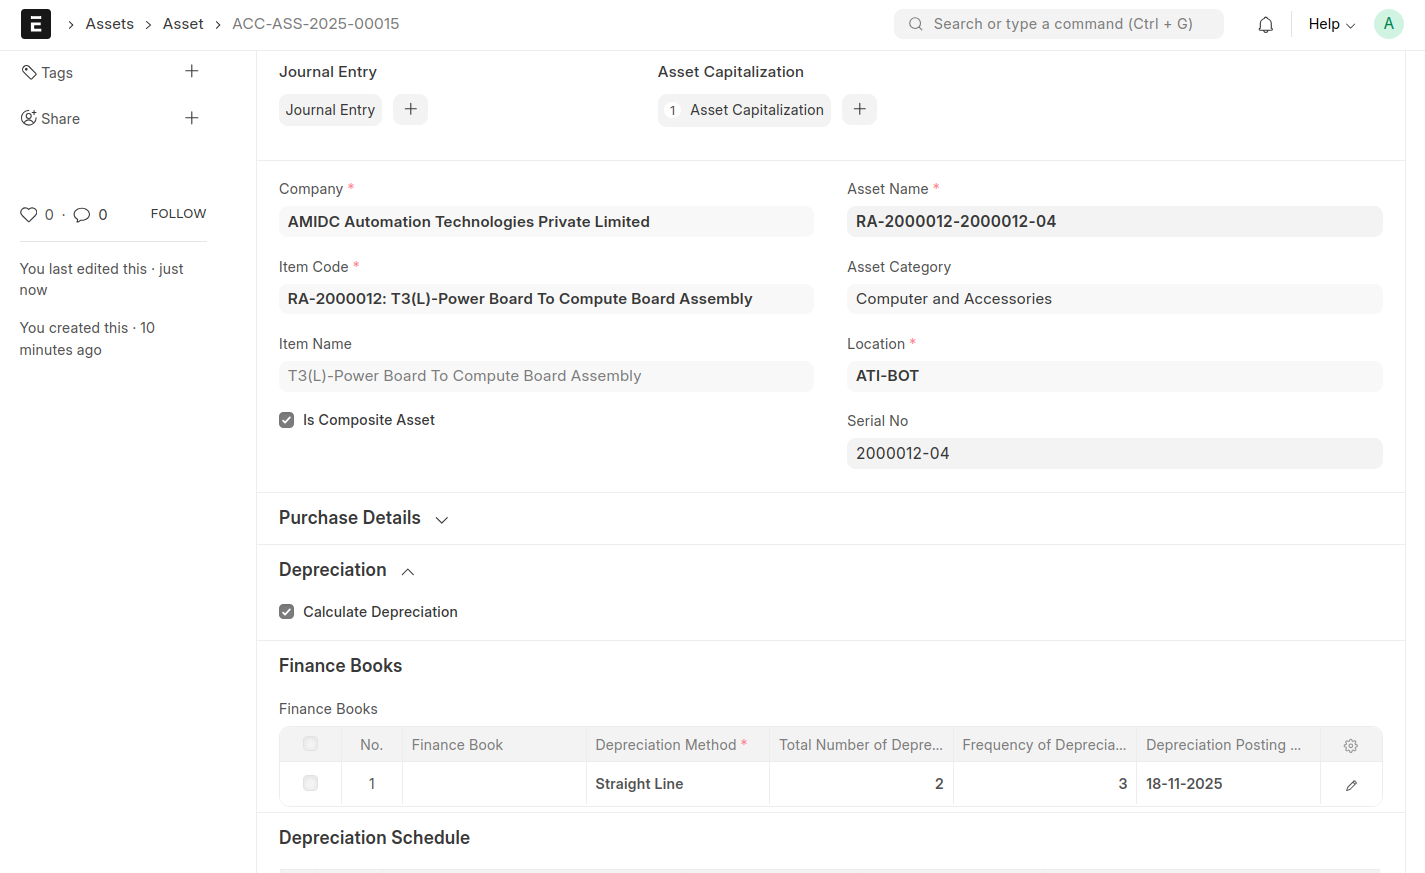
Task: Click the search command bar
Action: click(x=1058, y=24)
